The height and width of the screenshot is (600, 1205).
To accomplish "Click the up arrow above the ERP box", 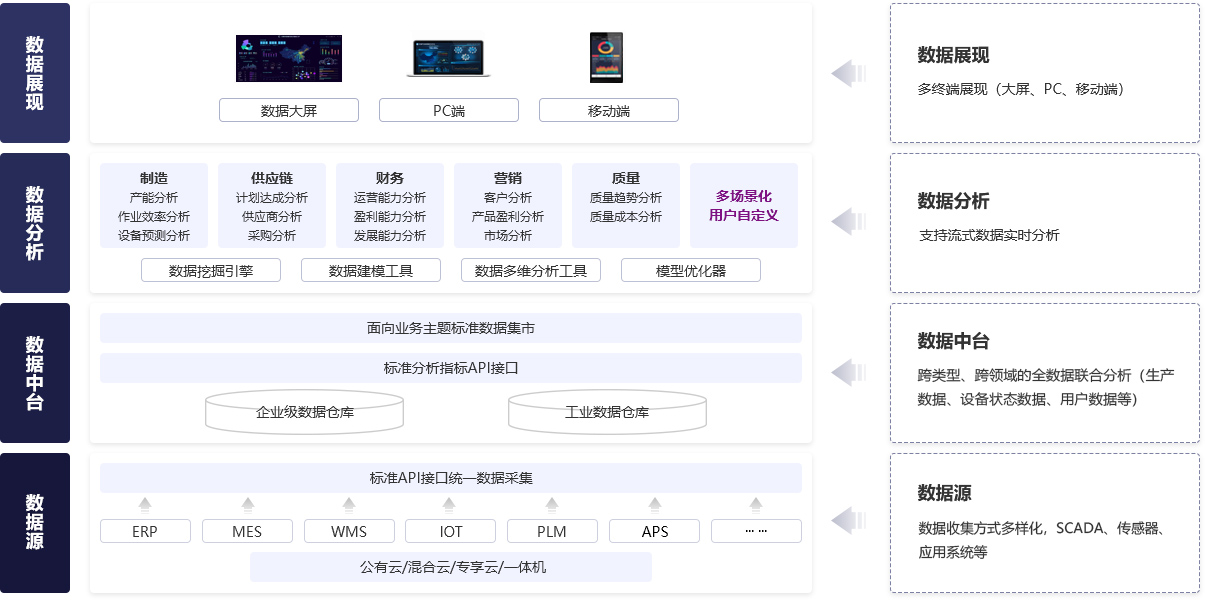I will 145,504.
